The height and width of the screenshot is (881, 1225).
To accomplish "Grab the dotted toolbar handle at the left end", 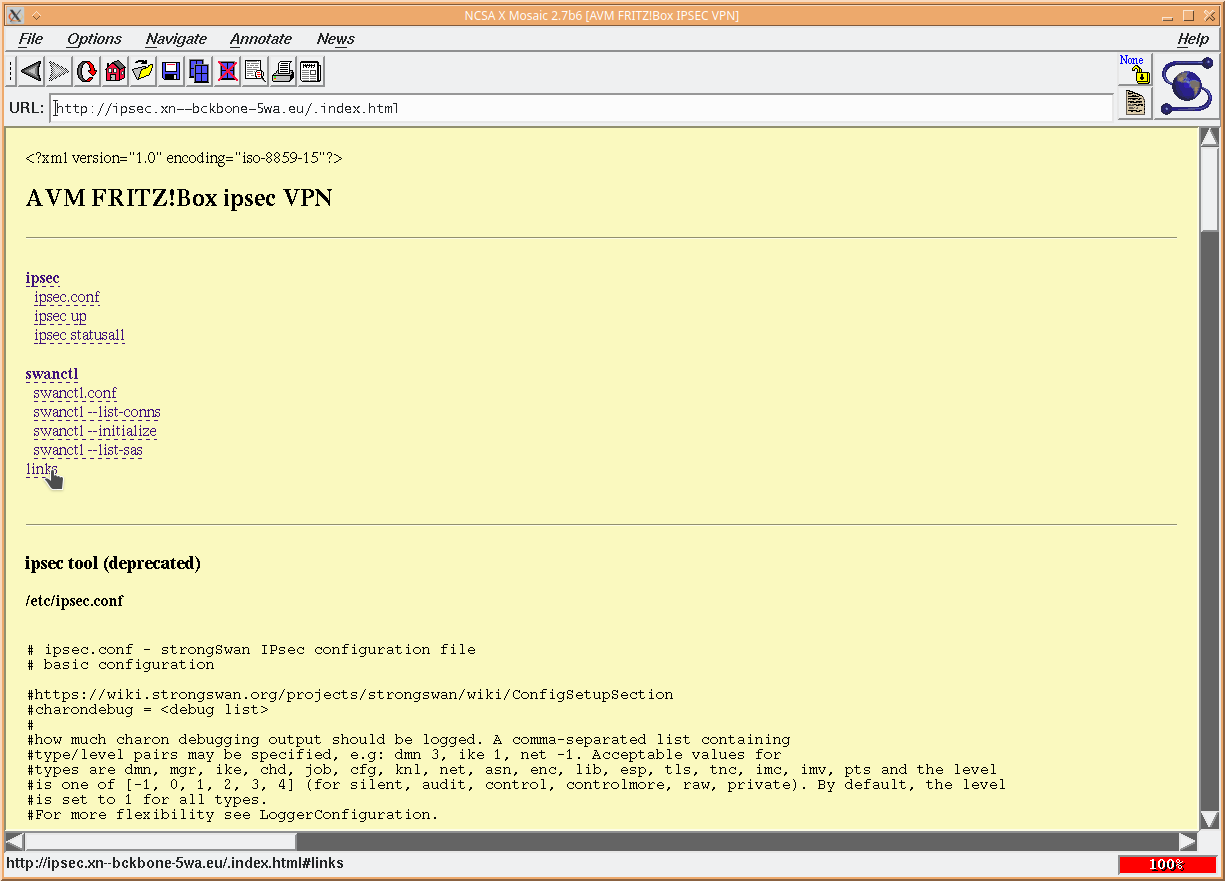I will (x=12, y=71).
